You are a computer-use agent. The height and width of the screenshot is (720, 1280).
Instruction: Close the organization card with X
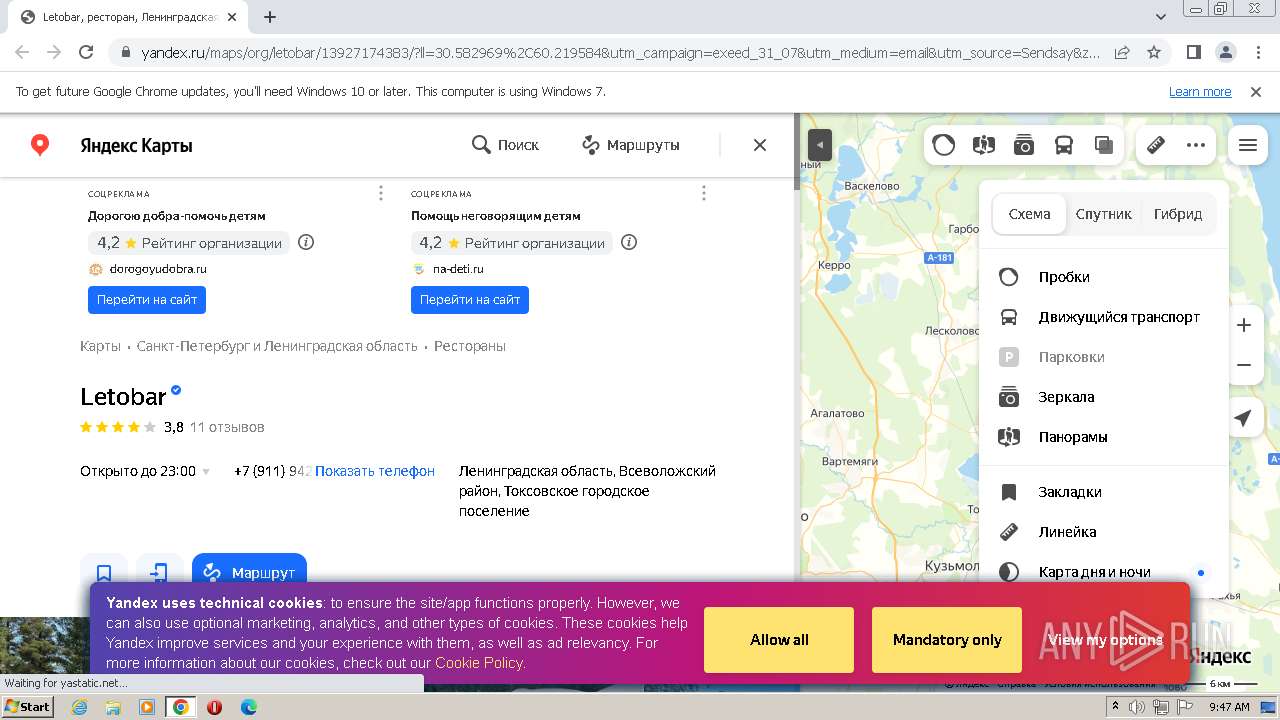point(760,145)
